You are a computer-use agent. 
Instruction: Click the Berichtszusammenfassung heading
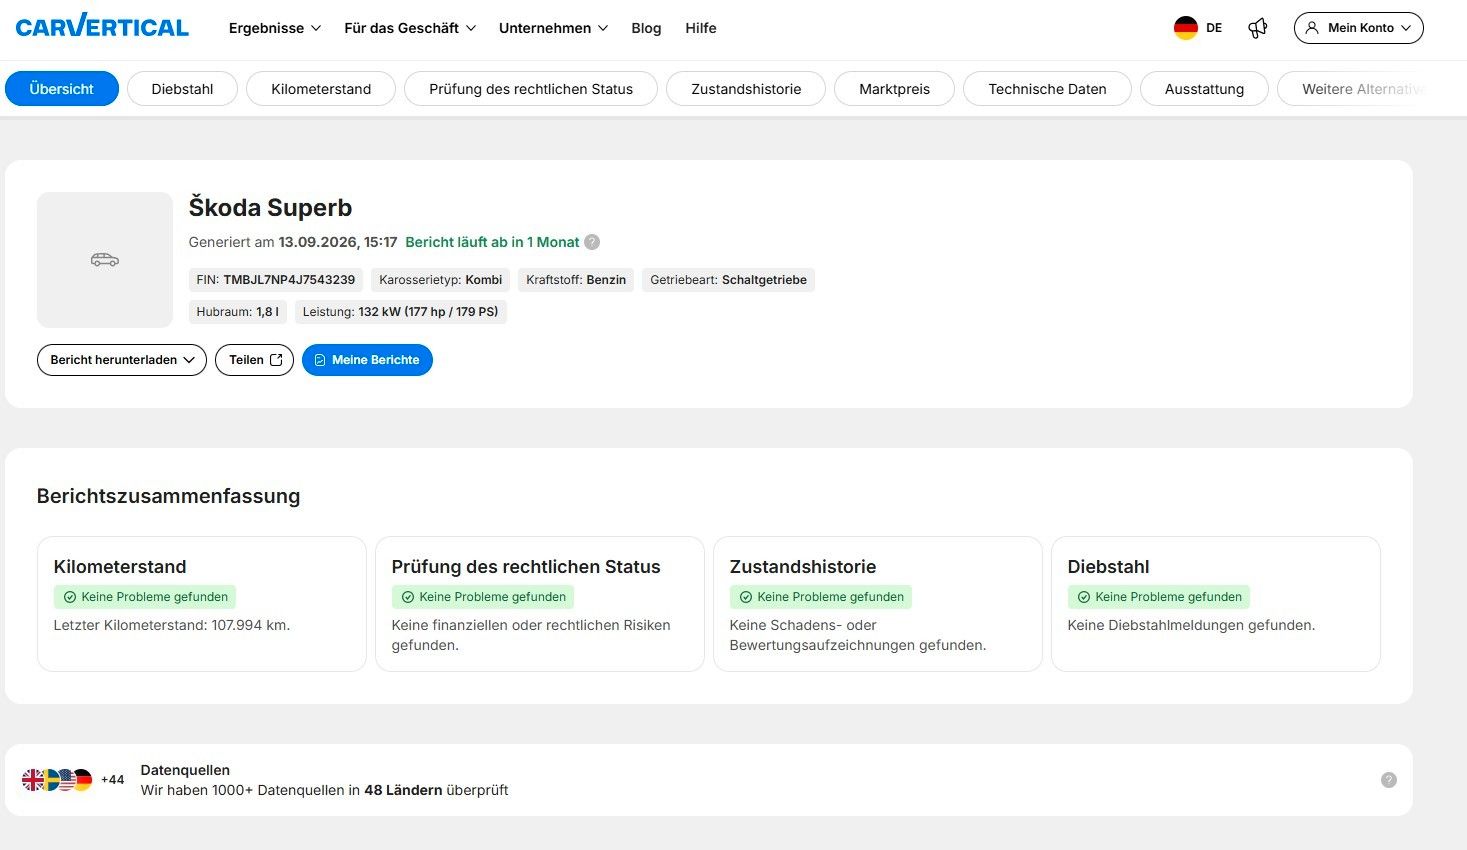(168, 496)
